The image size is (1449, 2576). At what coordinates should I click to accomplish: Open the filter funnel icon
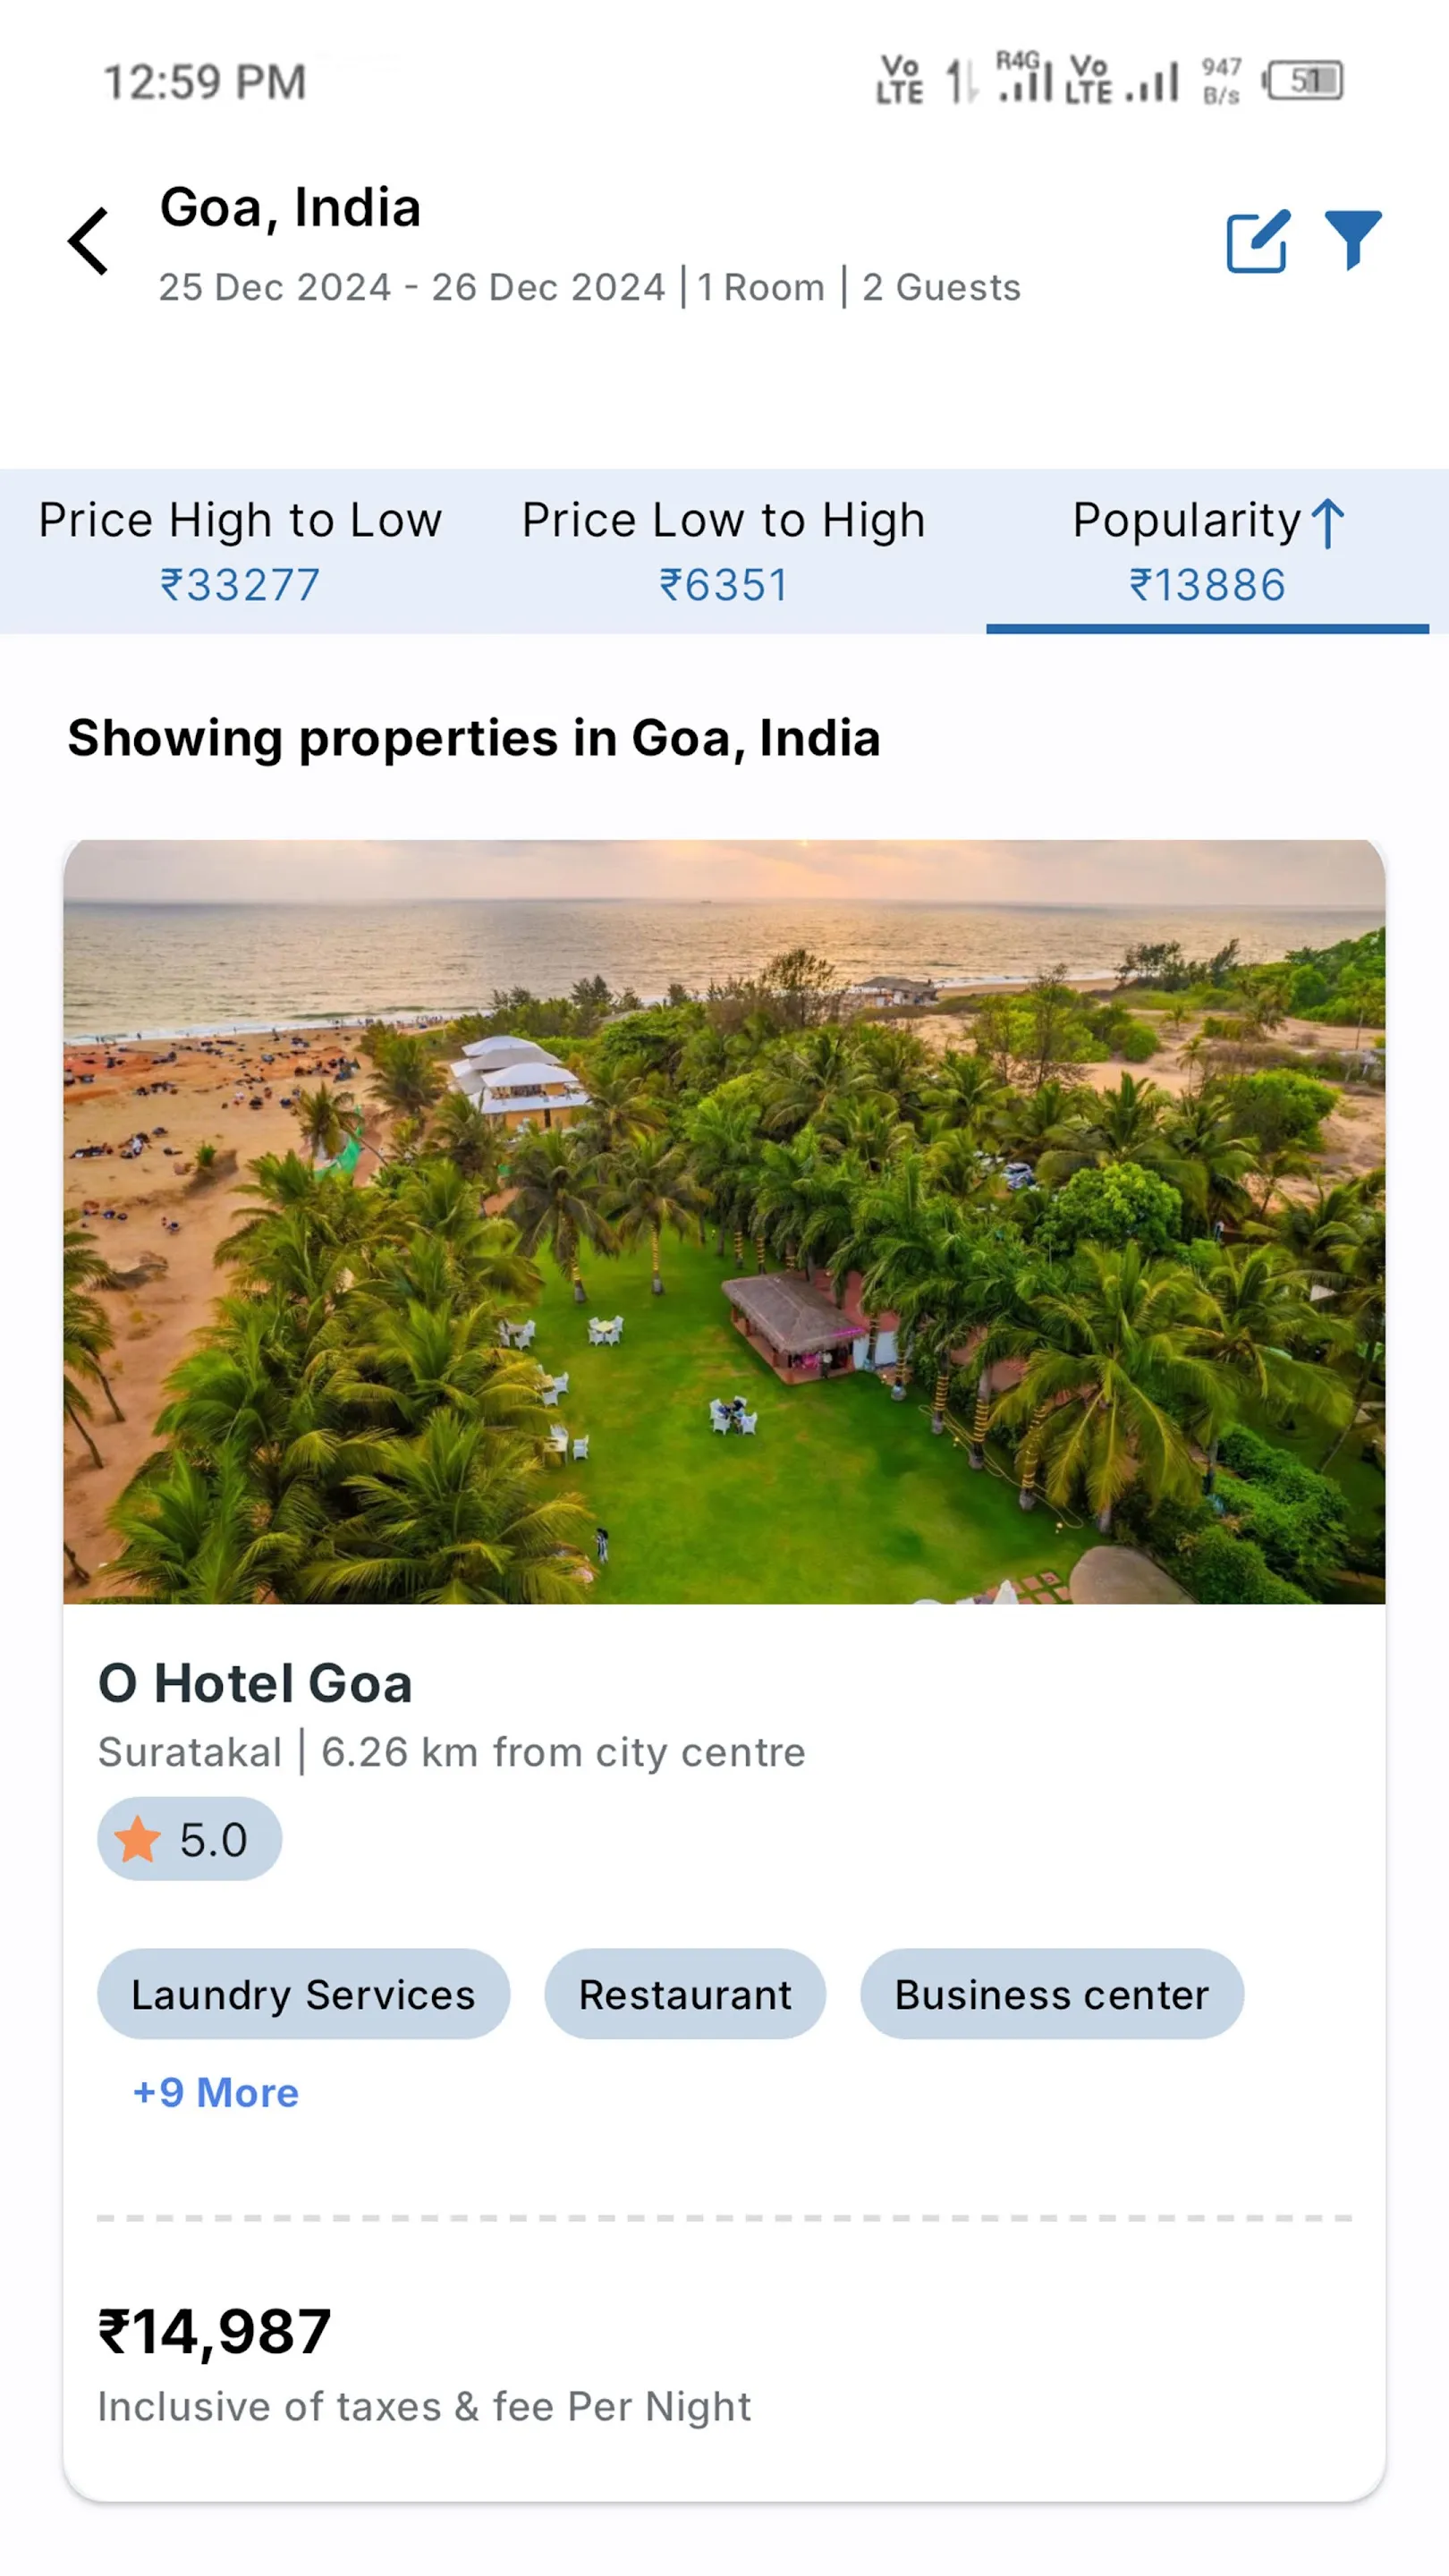(1353, 240)
